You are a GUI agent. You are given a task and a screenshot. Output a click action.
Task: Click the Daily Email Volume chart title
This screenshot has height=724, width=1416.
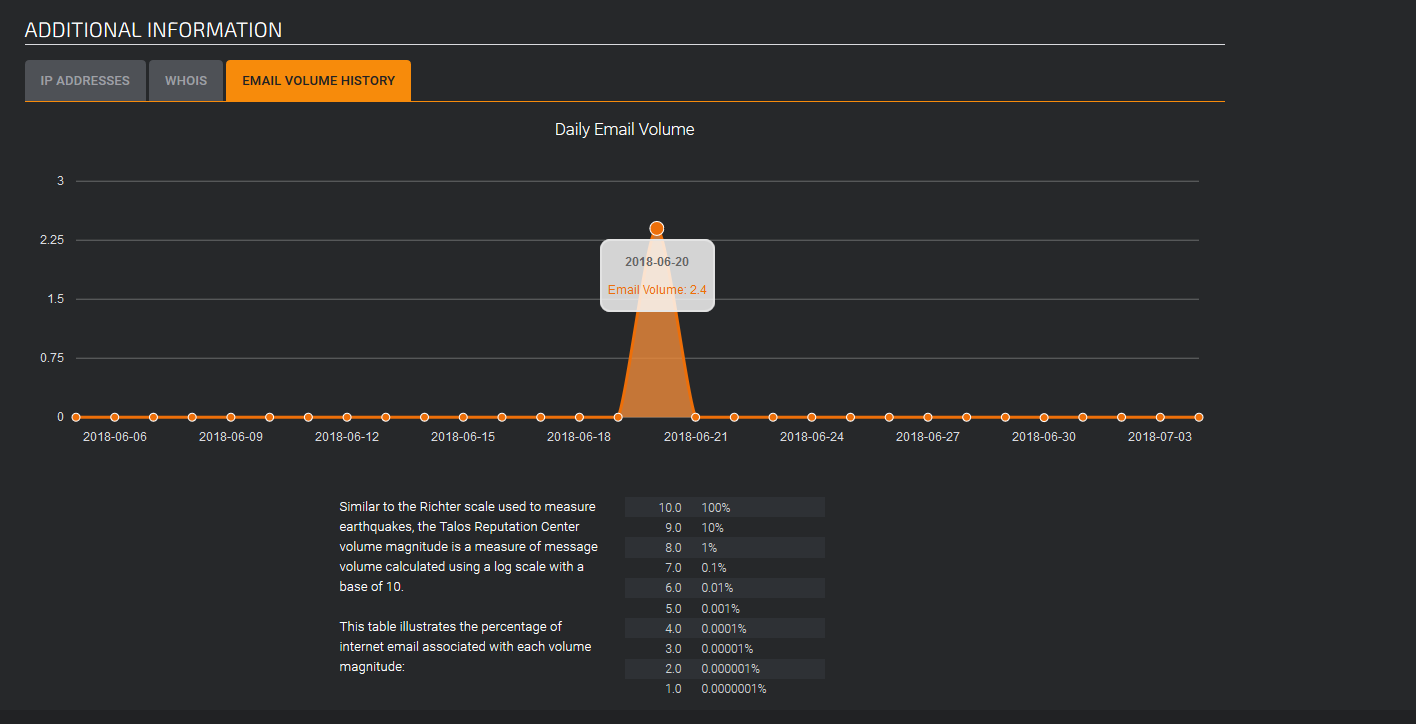624,130
